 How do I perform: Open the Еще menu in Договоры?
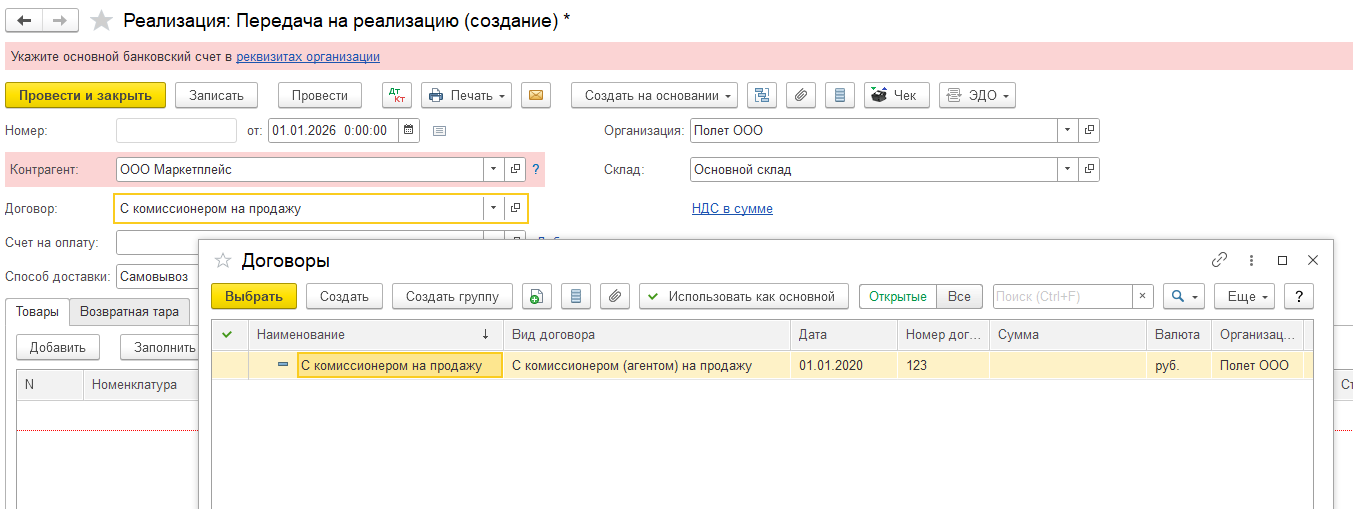[1243, 296]
